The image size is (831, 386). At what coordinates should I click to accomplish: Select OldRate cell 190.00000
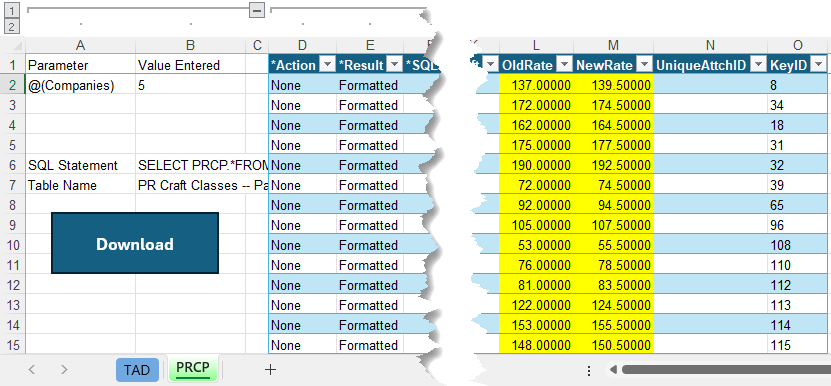click(x=536, y=165)
